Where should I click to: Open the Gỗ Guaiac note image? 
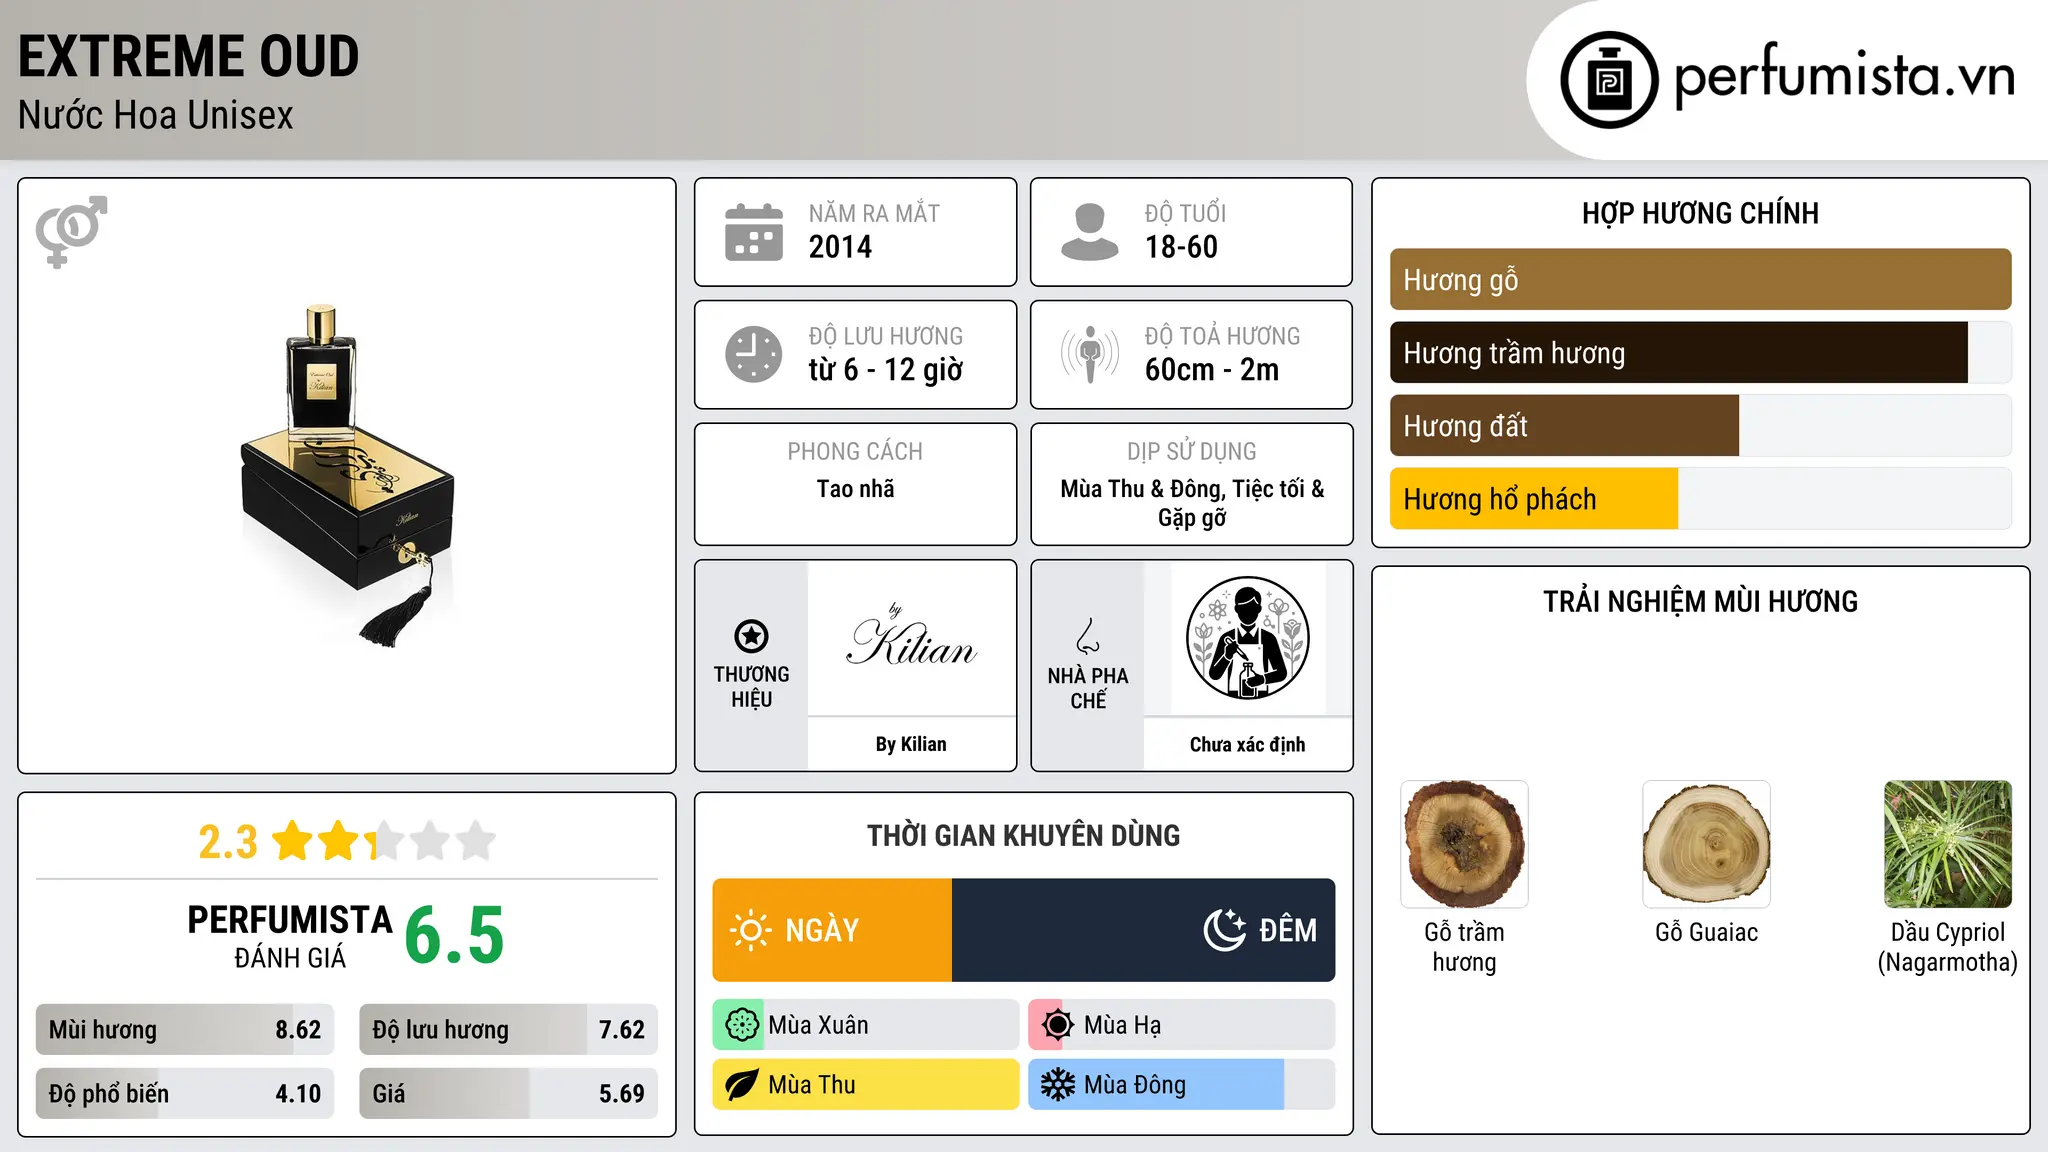pos(1706,844)
